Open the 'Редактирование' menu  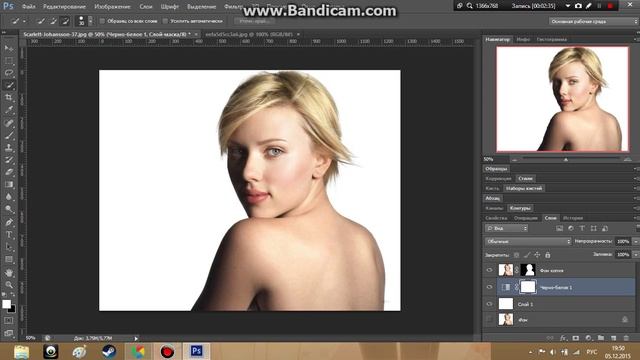(x=64, y=7)
